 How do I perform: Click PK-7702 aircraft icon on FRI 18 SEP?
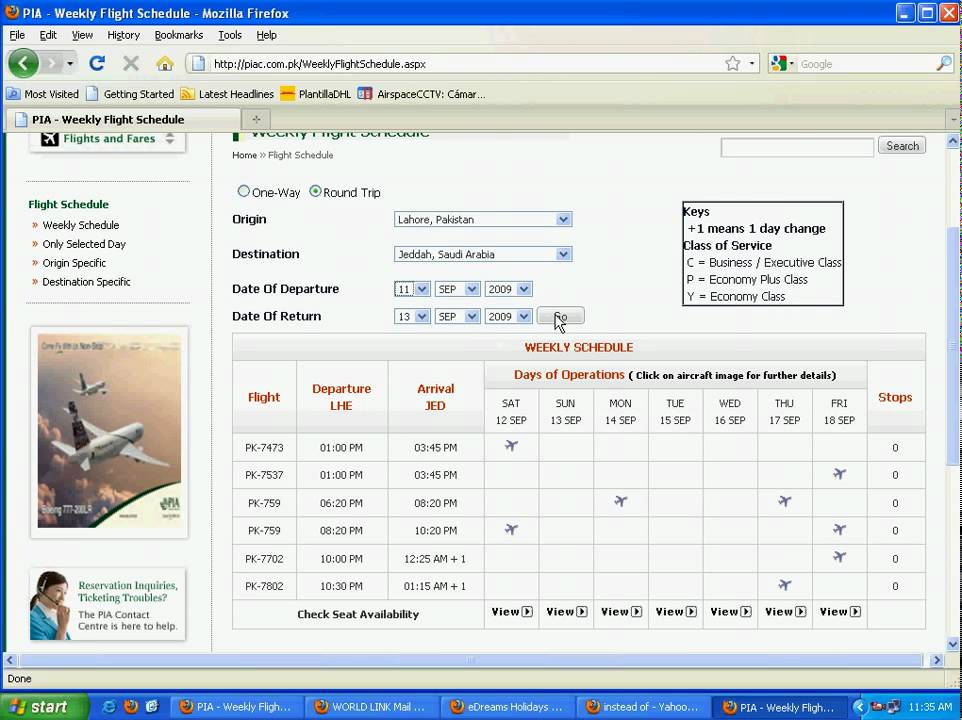pos(839,557)
